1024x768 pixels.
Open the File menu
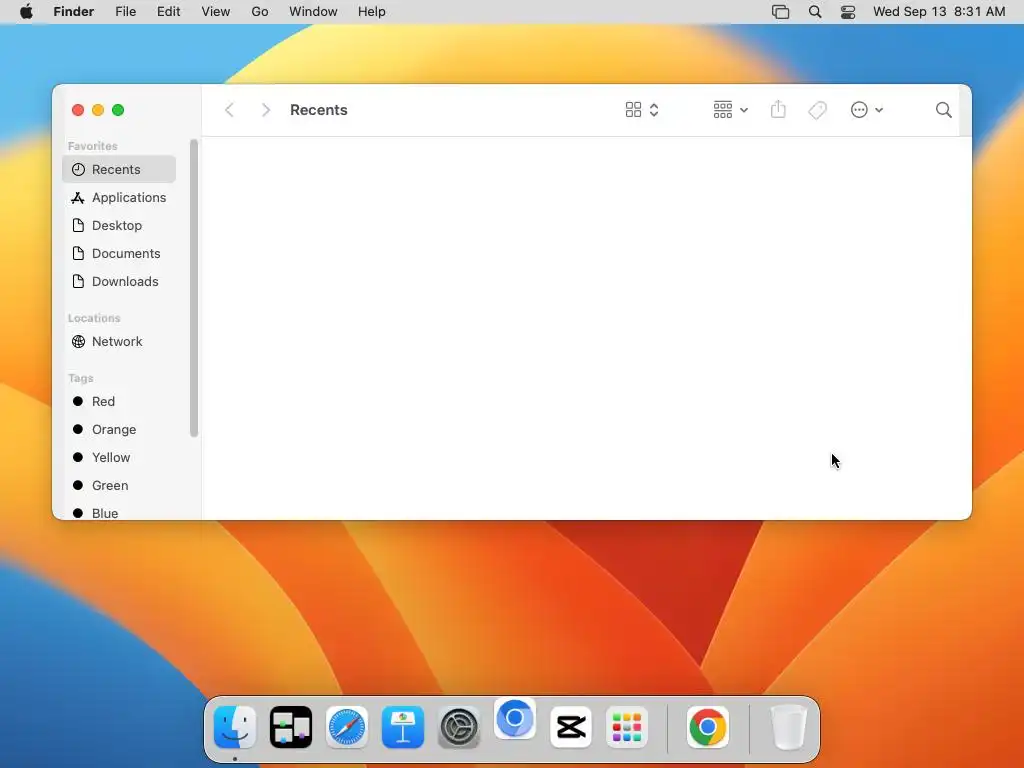(x=125, y=12)
